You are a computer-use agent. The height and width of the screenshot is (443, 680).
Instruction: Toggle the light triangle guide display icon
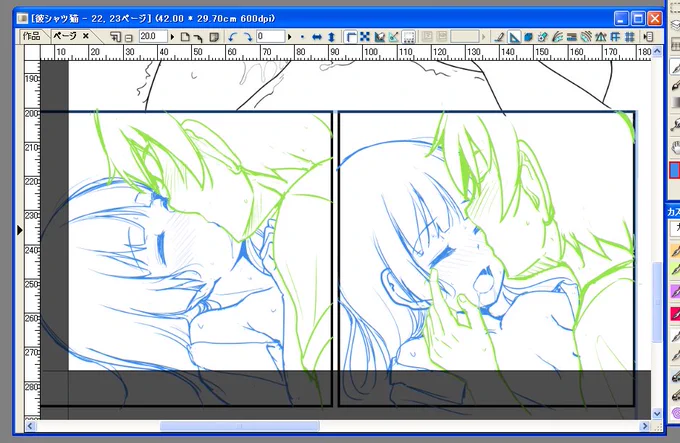393,37
